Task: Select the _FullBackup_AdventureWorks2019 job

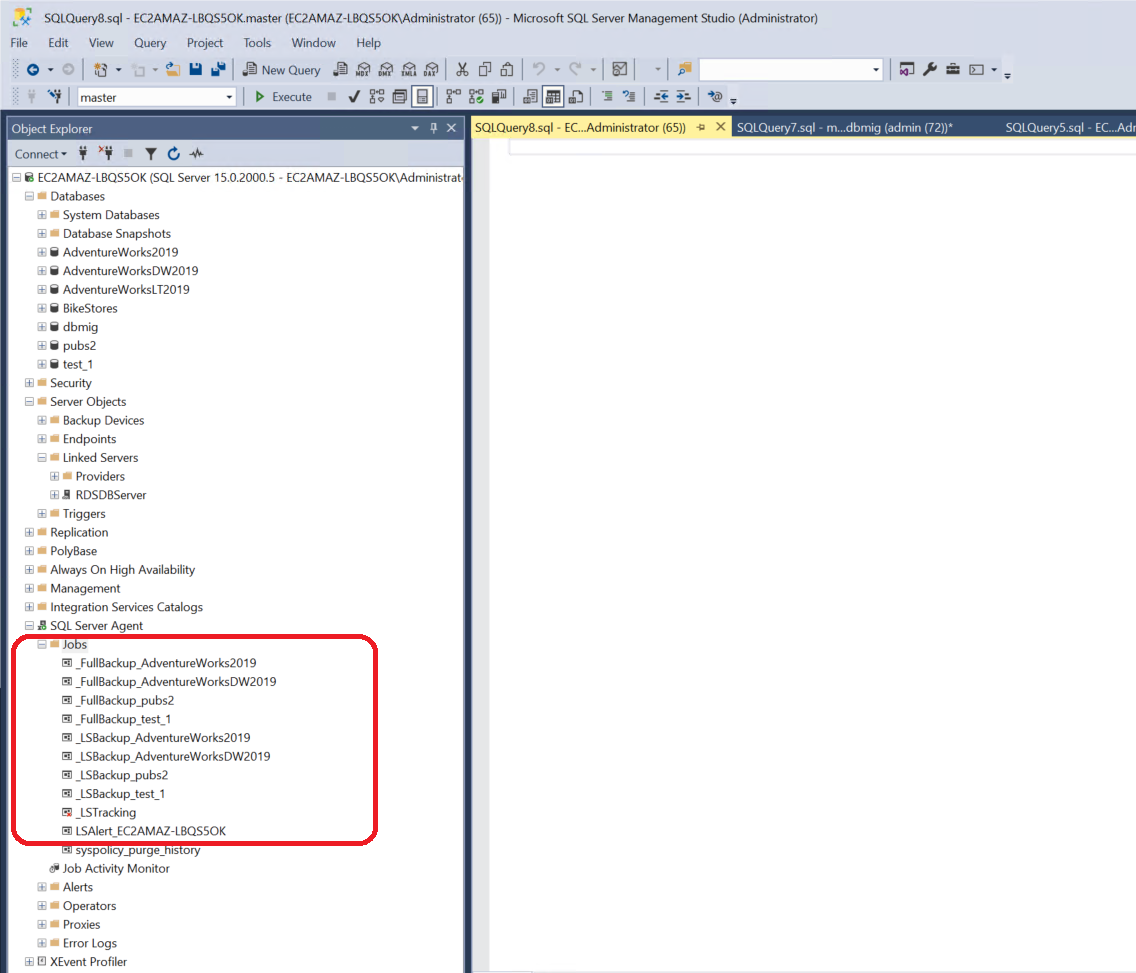Action: tap(166, 664)
